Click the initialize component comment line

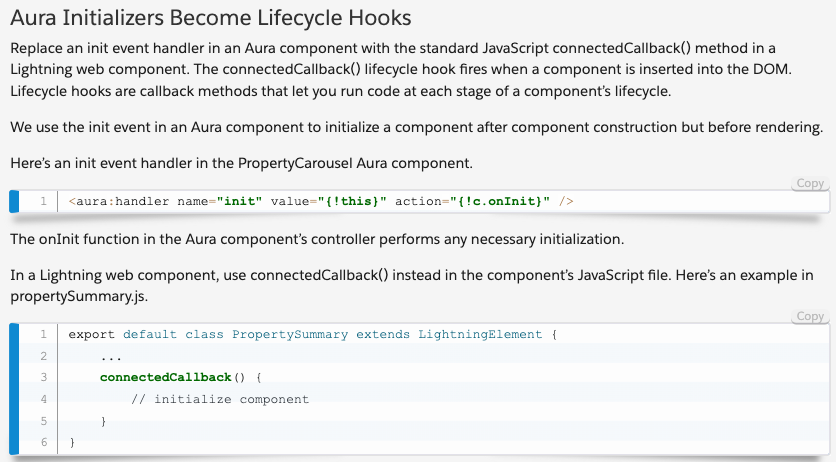[220, 399]
